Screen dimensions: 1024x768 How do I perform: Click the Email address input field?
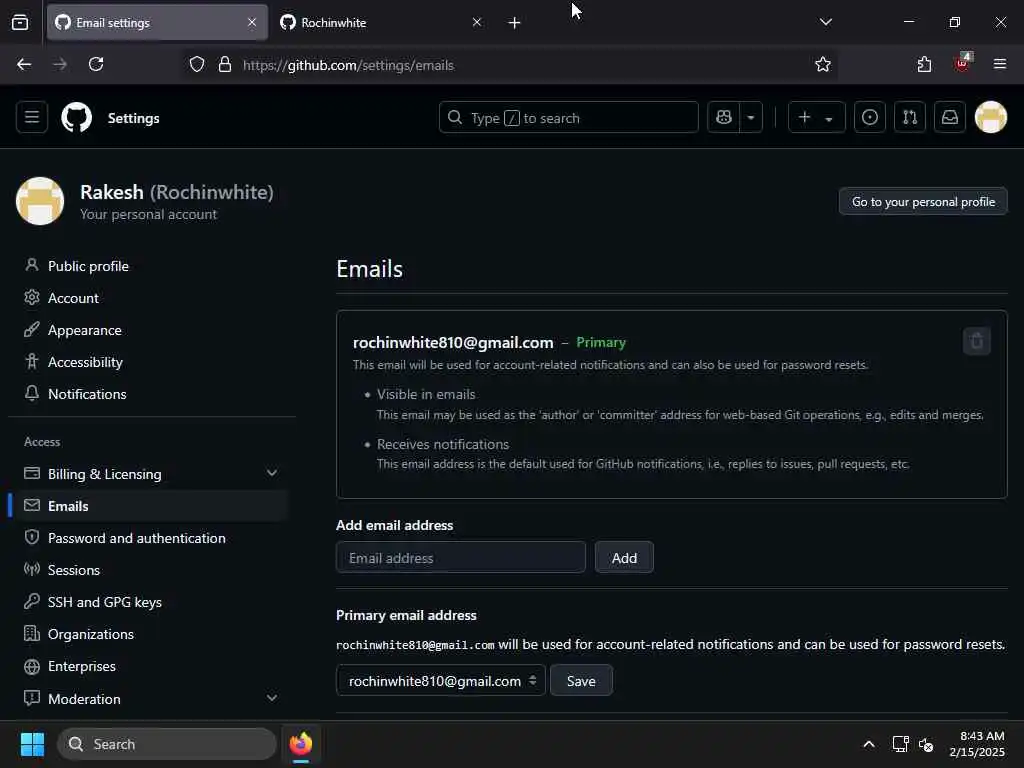460,557
